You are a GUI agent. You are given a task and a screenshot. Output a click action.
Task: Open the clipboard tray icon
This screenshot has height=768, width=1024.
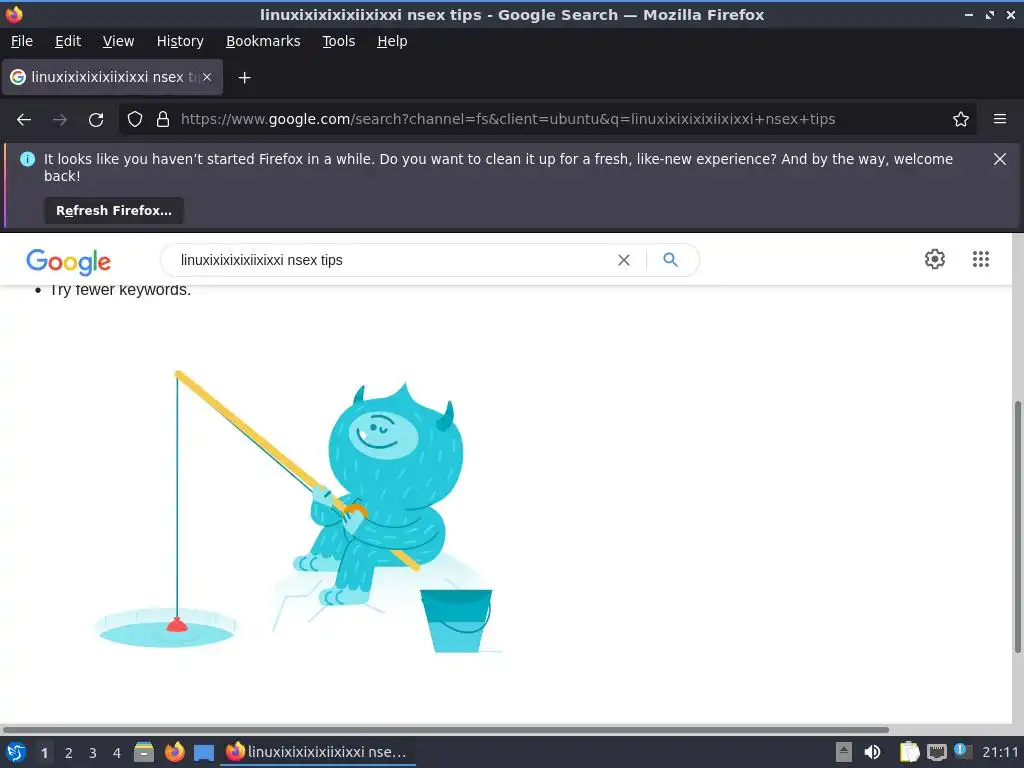click(909, 752)
